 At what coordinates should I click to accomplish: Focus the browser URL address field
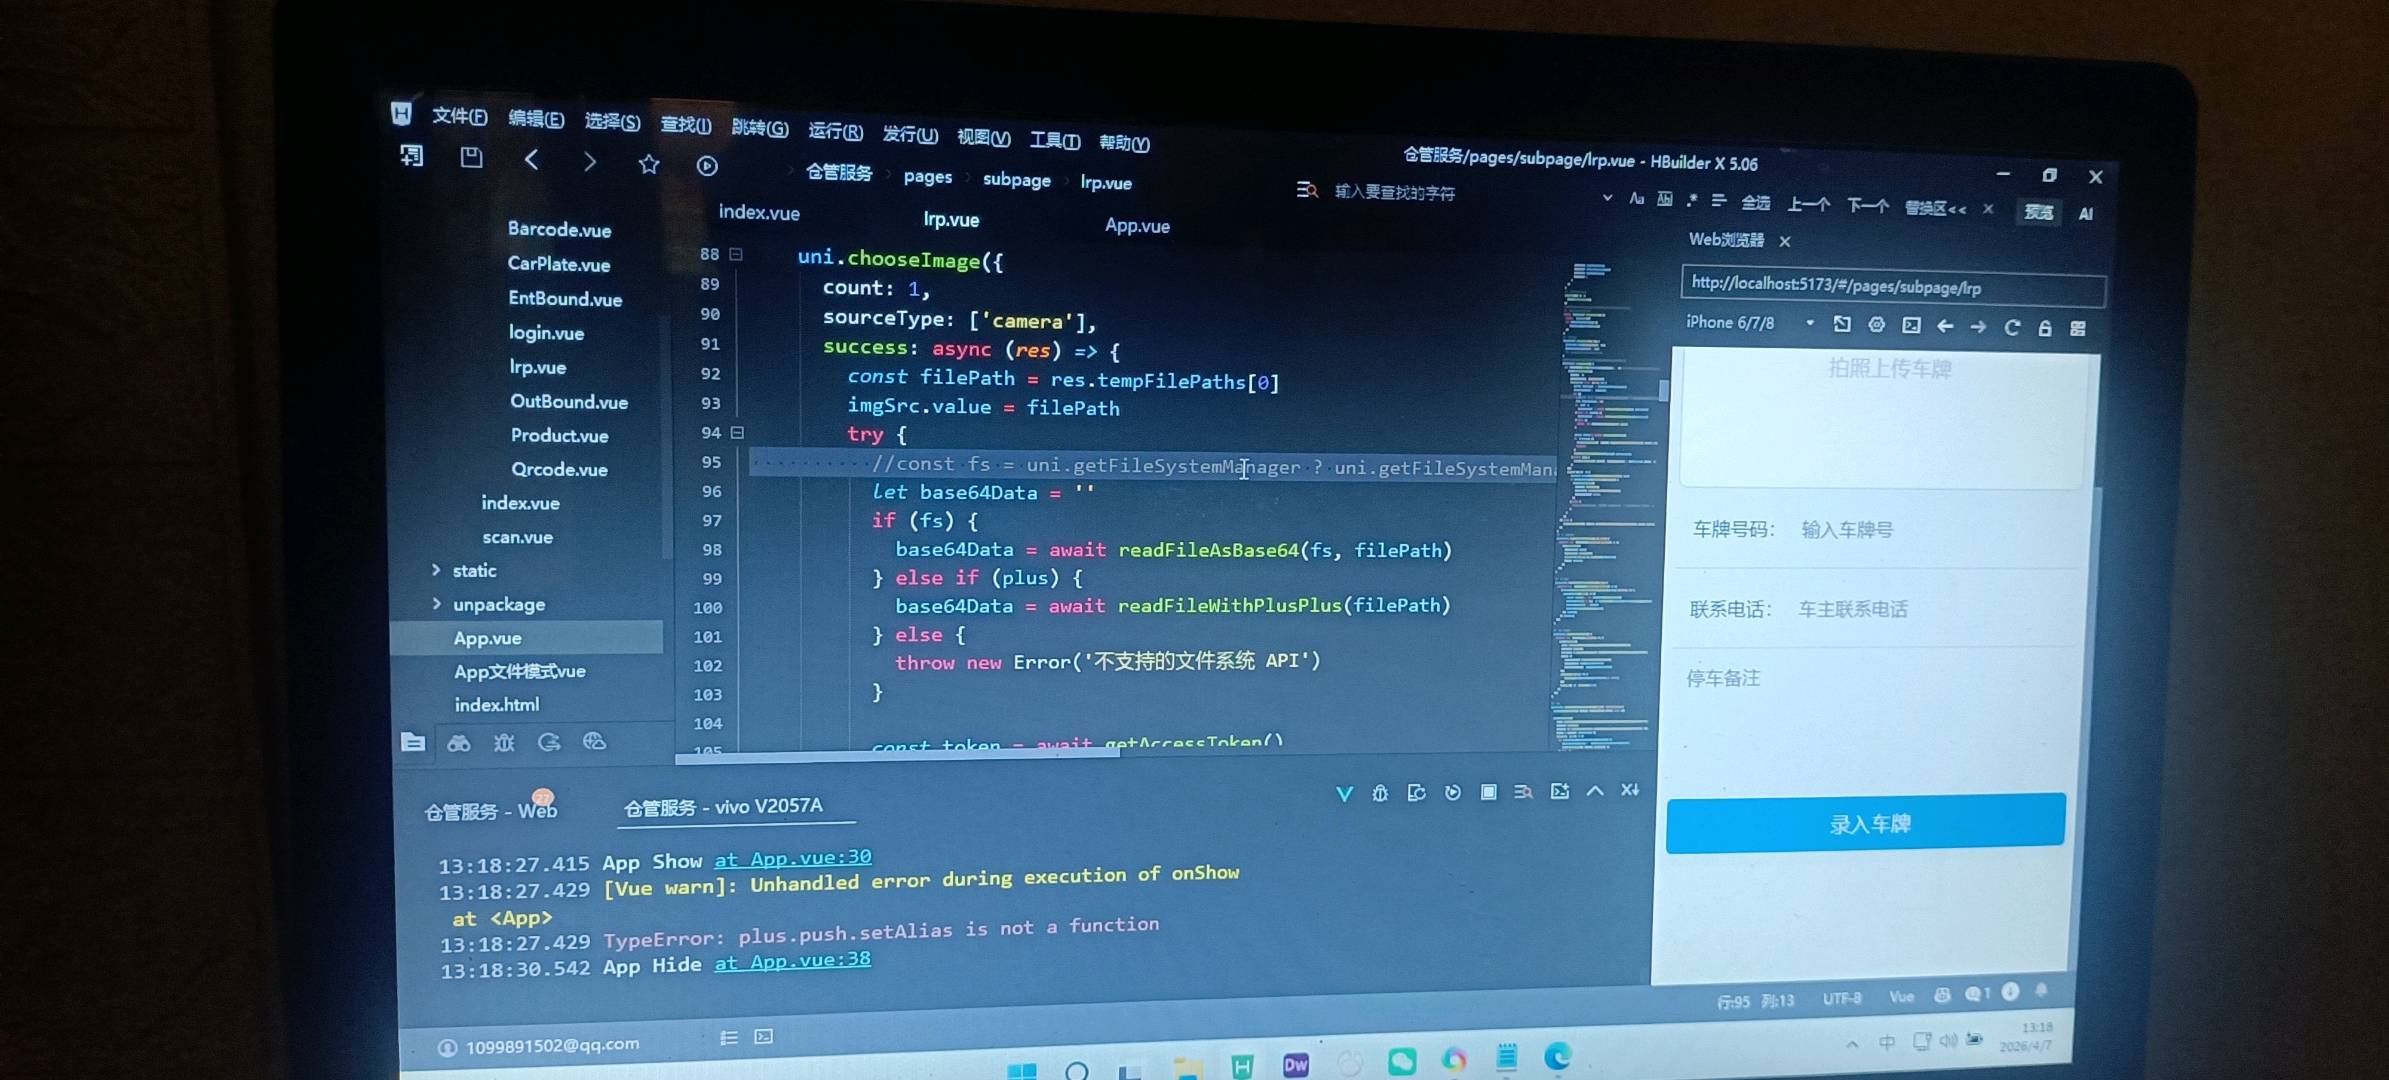(x=1893, y=287)
